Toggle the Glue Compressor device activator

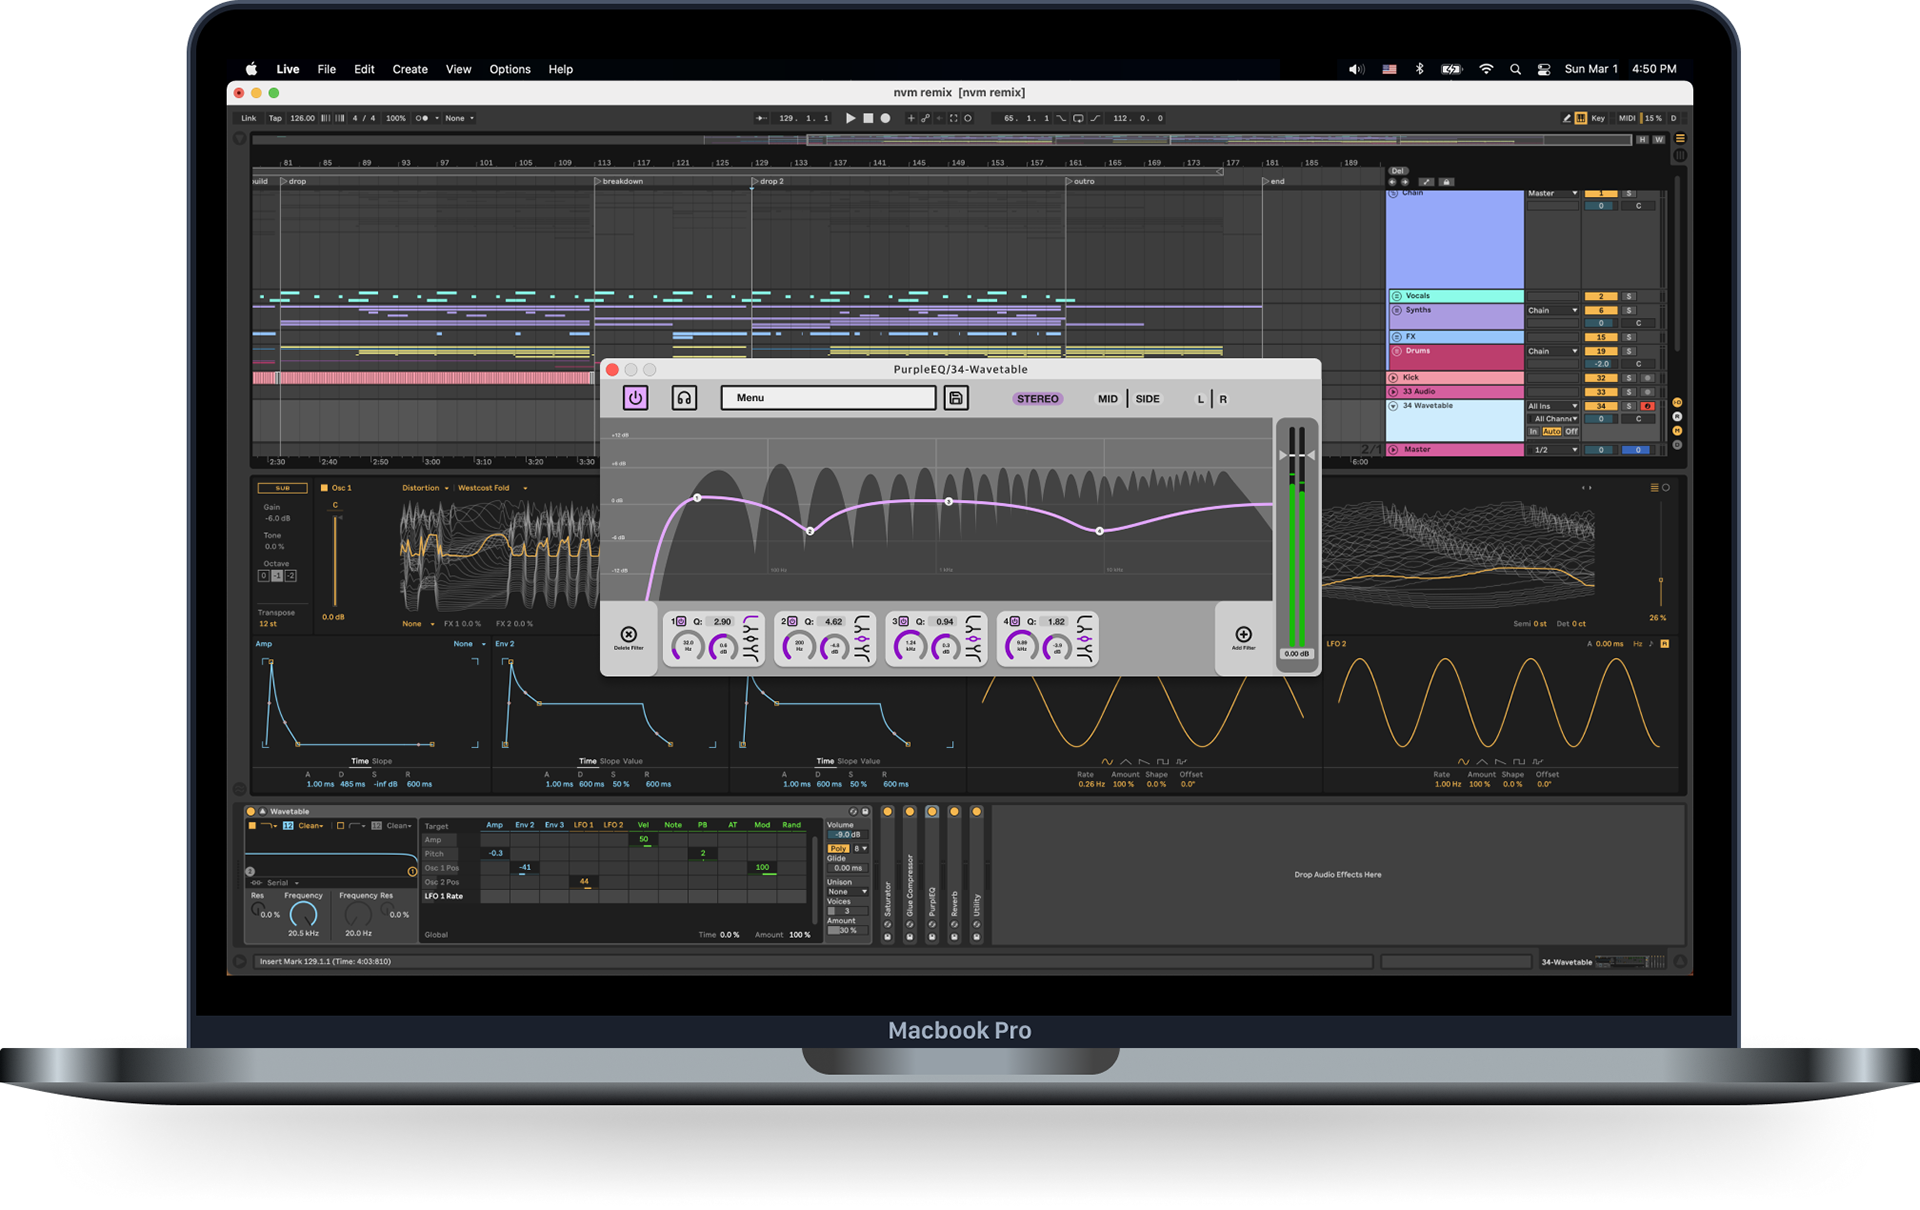[909, 812]
